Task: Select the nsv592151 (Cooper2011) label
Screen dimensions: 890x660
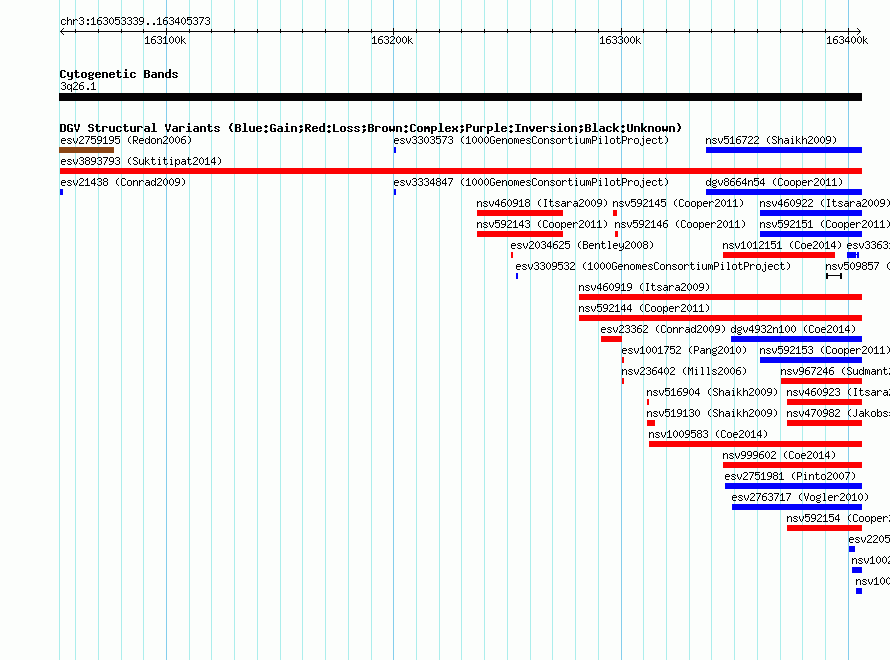Action: click(x=824, y=224)
